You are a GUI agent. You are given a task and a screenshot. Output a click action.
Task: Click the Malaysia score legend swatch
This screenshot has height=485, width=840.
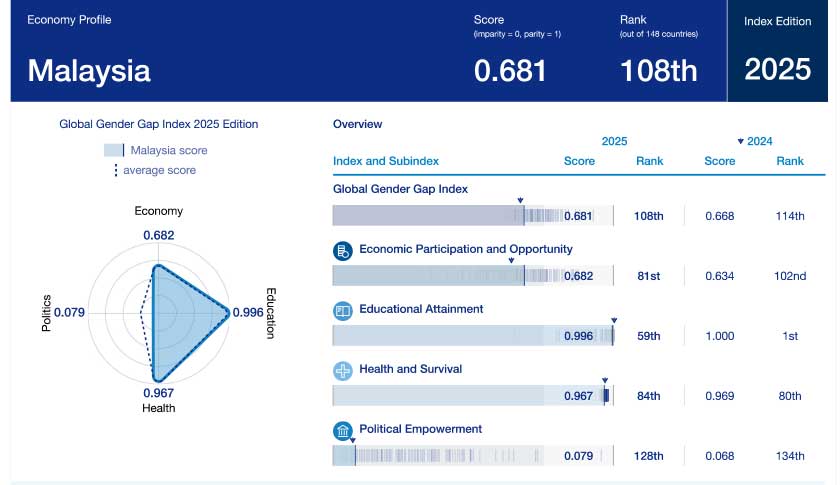[114, 151]
